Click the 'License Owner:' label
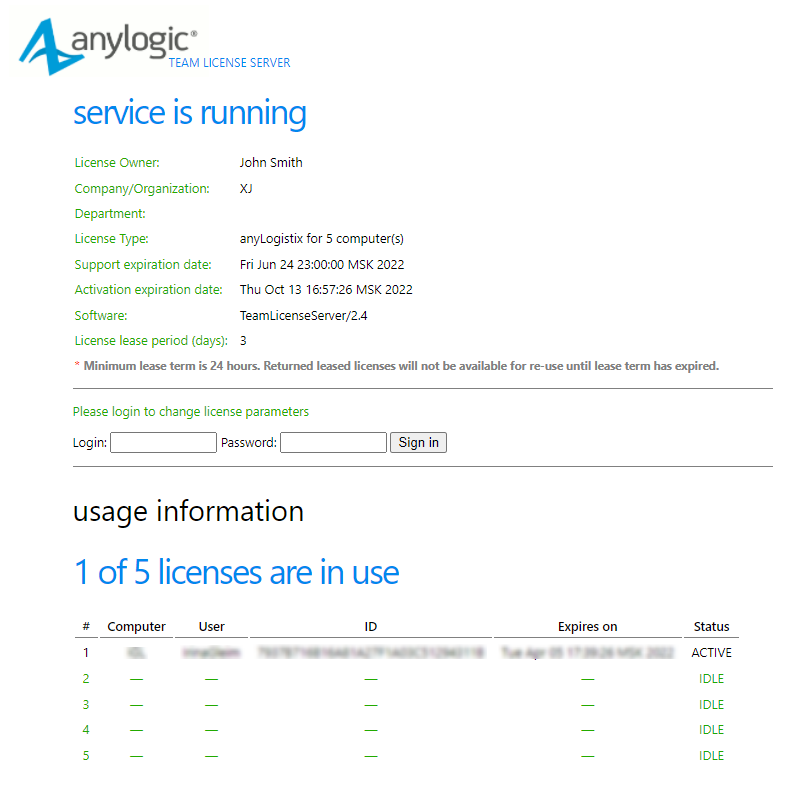The width and height of the screenshot is (808, 795). tap(117, 163)
